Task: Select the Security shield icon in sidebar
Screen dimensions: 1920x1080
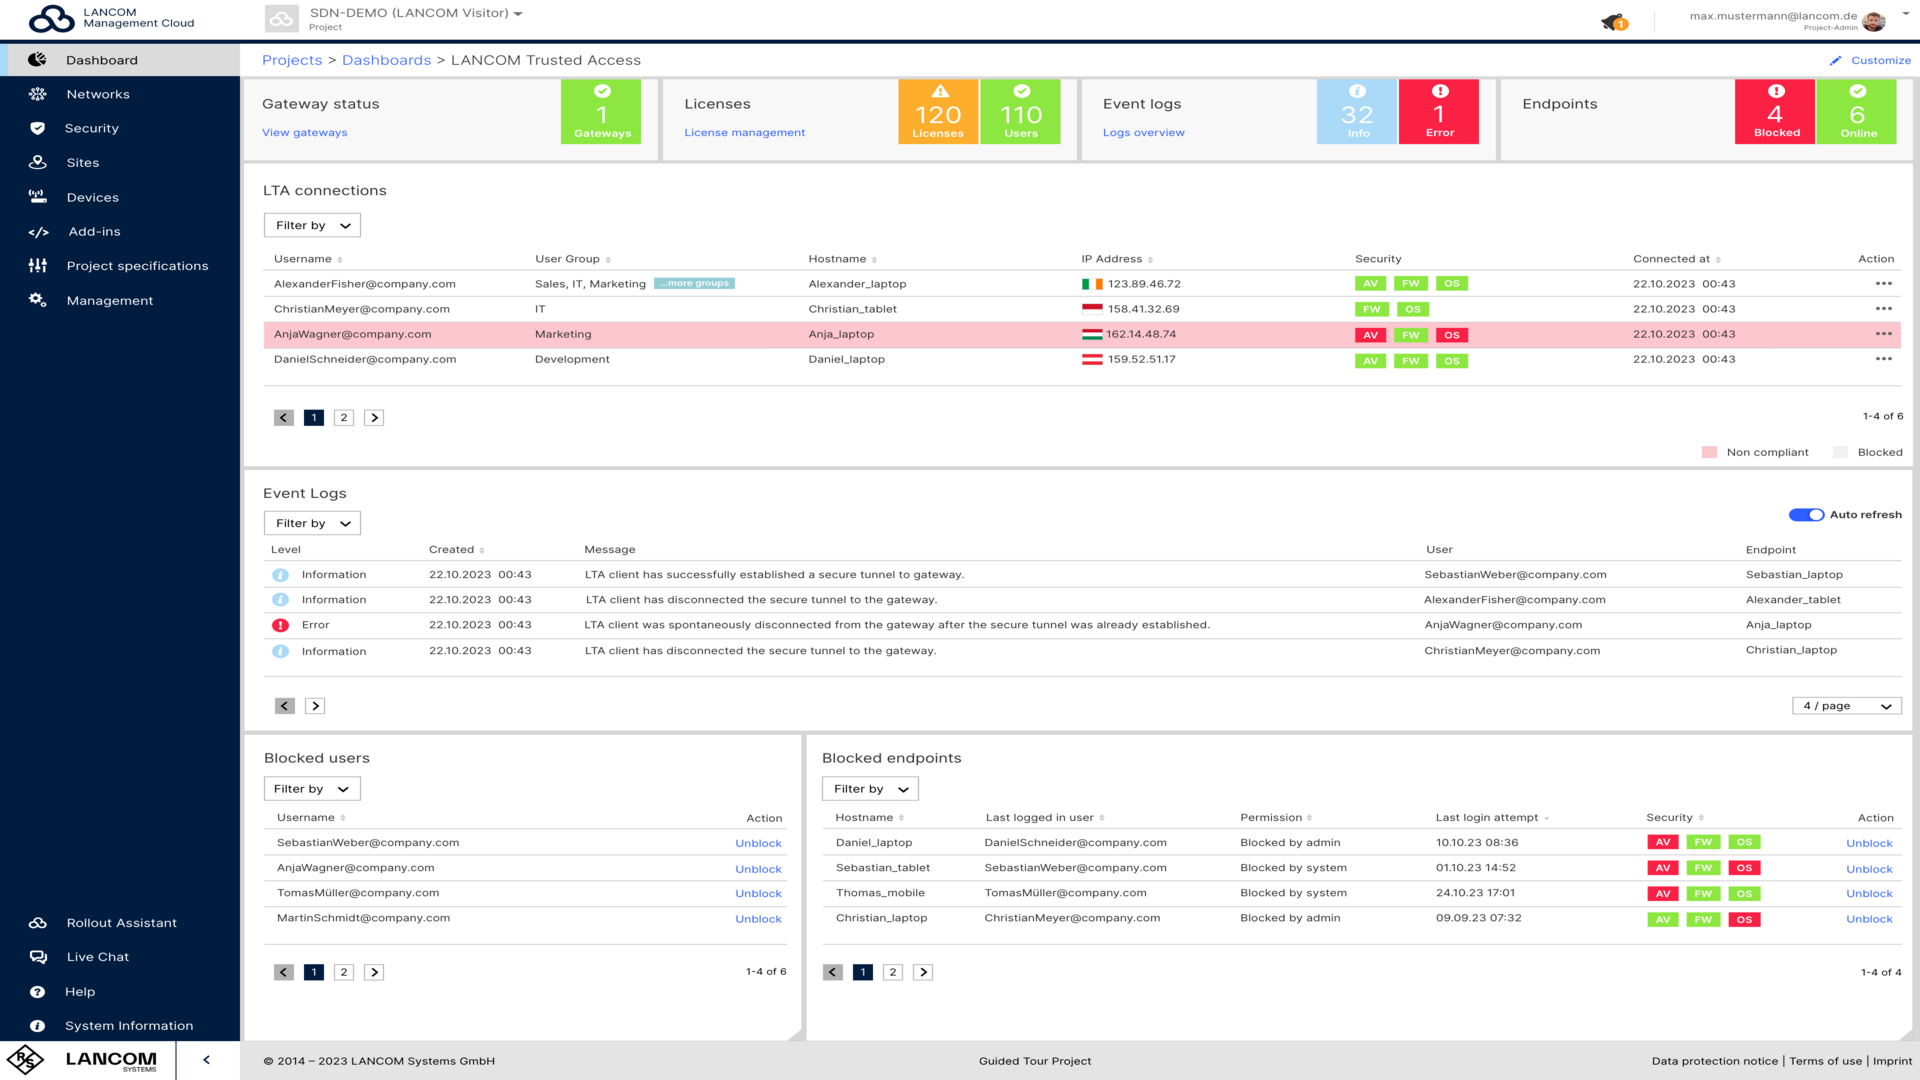Action: pyautogui.click(x=37, y=128)
